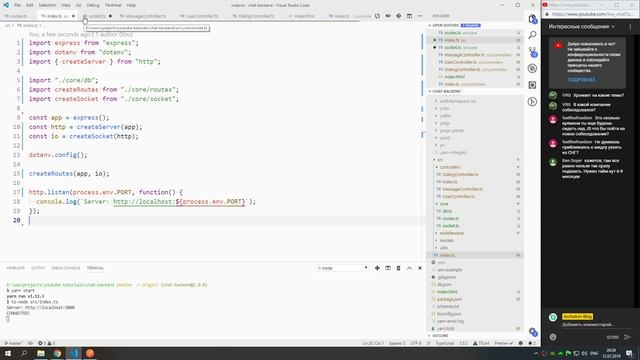Open the File menu

click(17, 5)
